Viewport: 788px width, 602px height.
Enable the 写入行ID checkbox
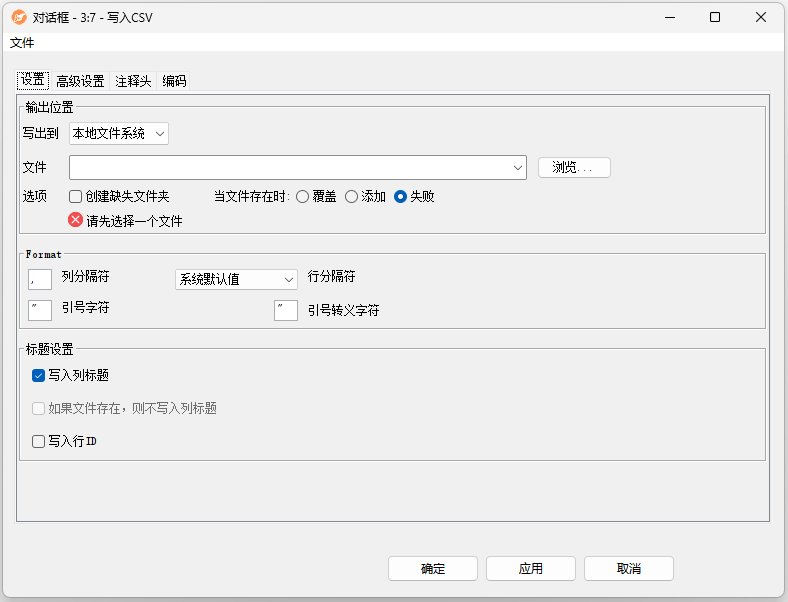point(39,441)
